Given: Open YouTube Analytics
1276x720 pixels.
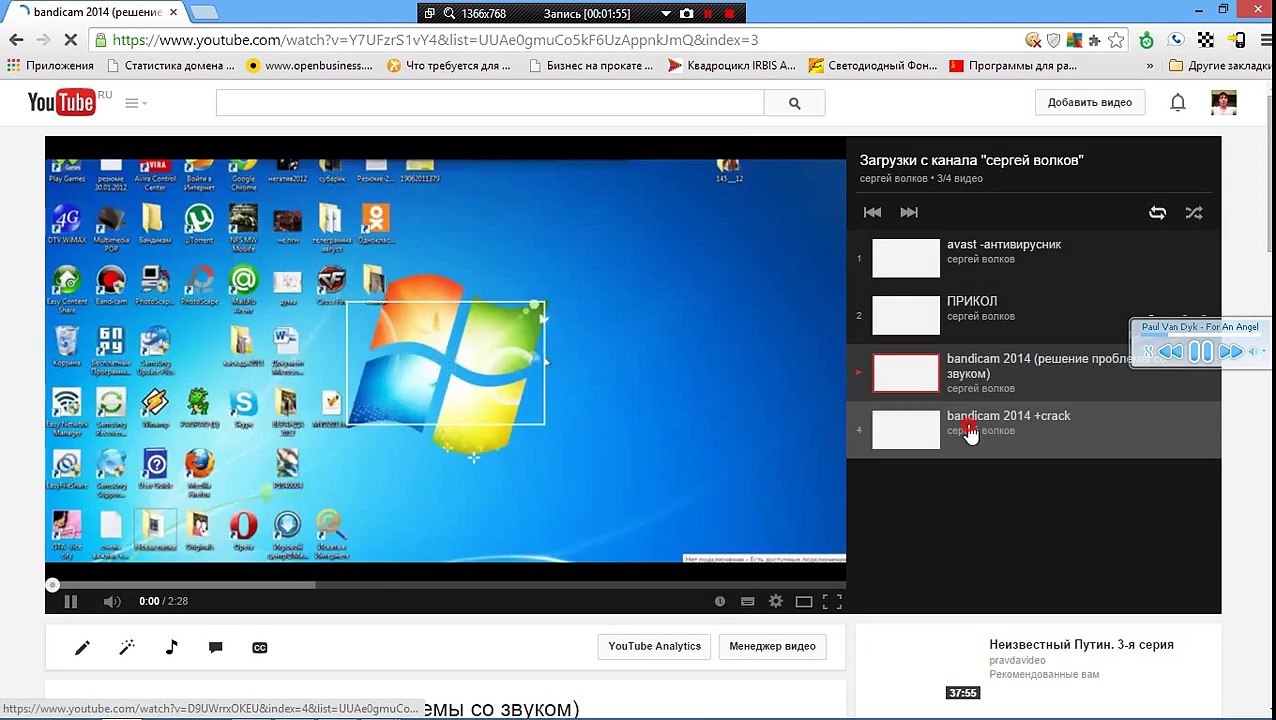Looking at the screenshot, I should pos(655,646).
